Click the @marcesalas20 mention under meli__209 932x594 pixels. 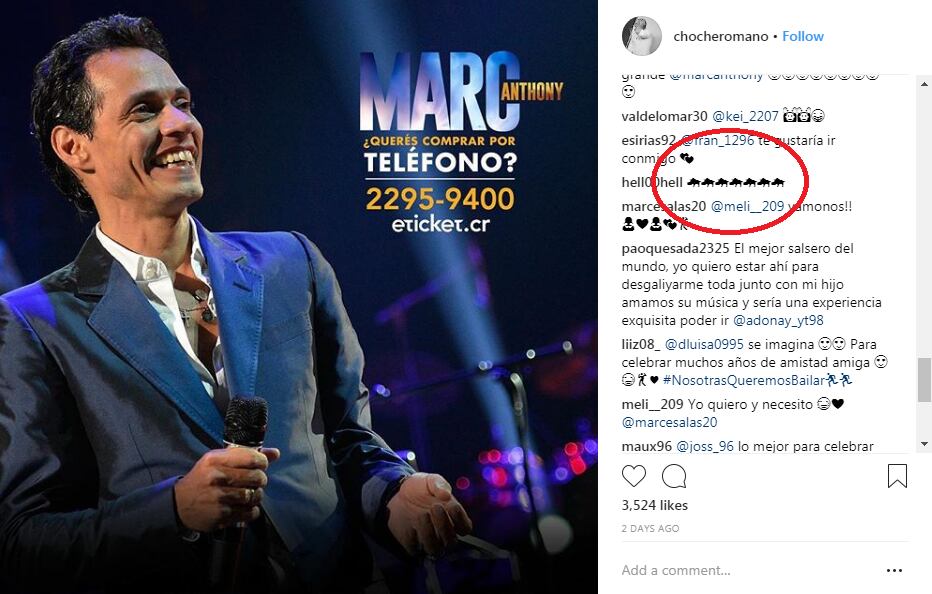coord(669,422)
